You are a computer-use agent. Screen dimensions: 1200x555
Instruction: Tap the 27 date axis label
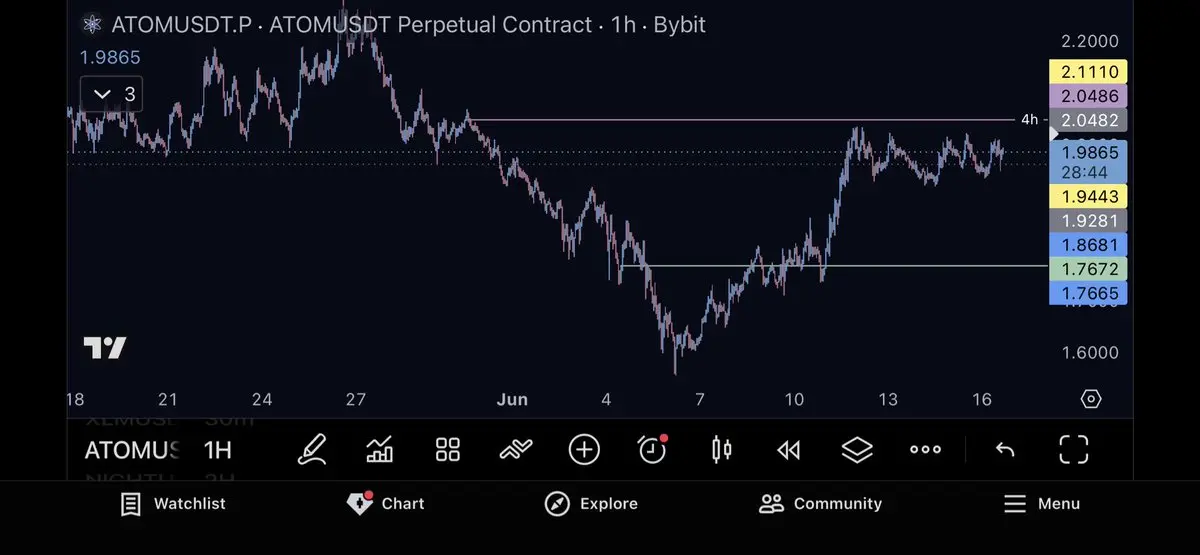click(x=356, y=400)
